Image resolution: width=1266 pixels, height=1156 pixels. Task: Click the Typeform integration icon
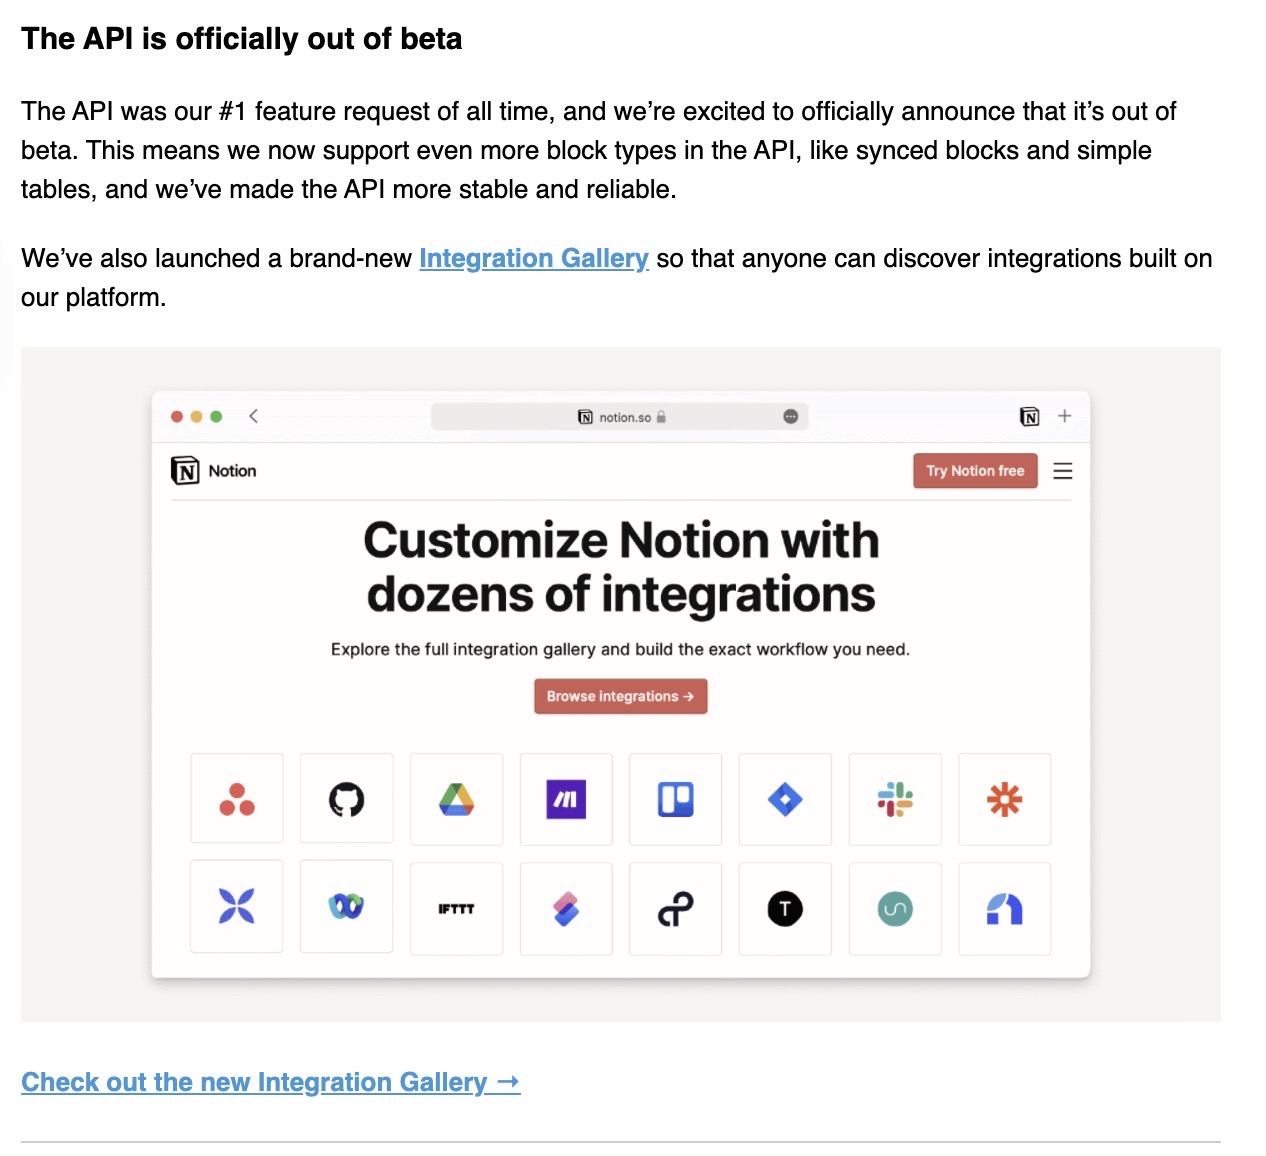click(785, 909)
